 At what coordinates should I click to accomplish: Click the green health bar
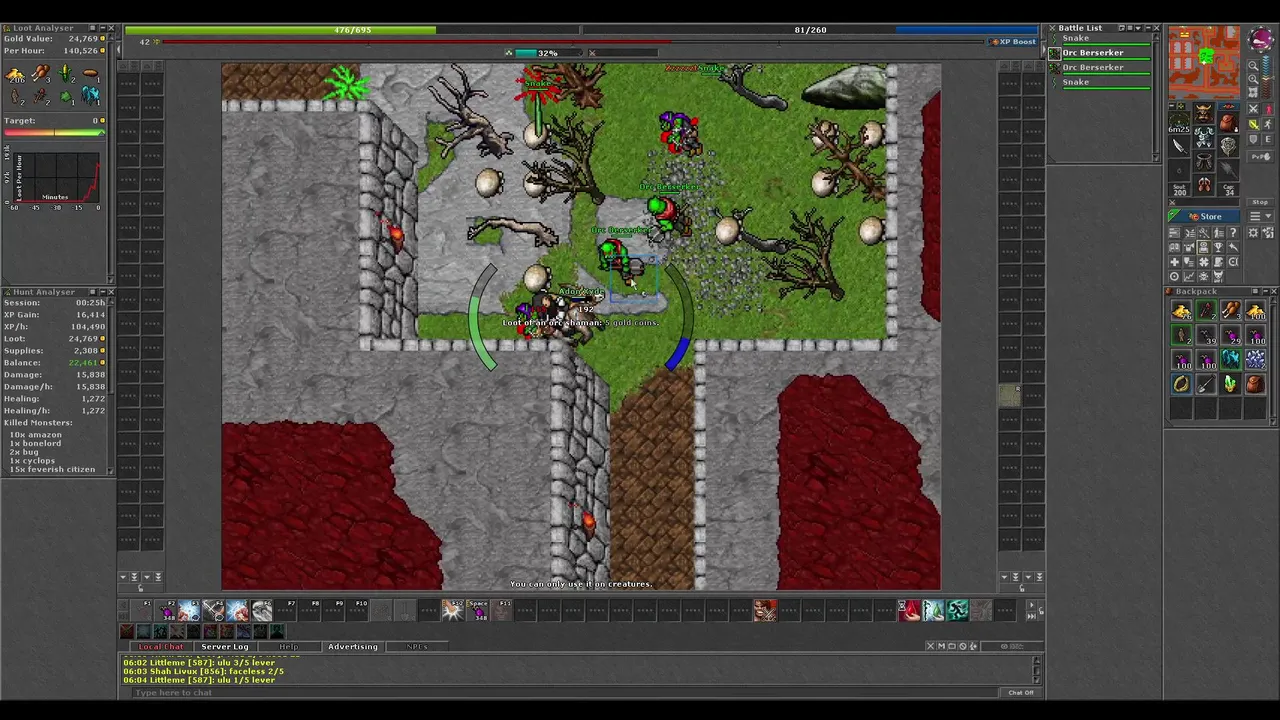(x=281, y=30)
